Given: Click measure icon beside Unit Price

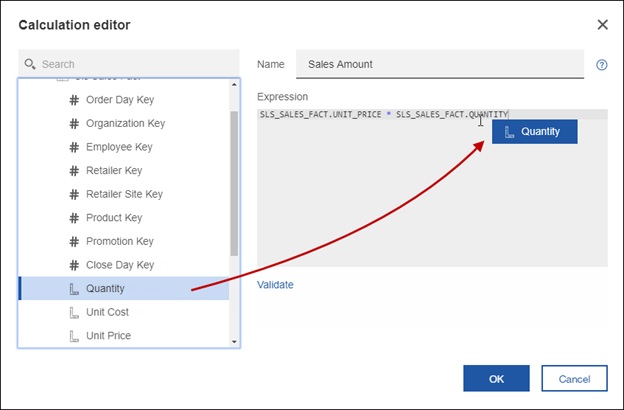Looking at the screenshot, I should (x=74, y=336).
